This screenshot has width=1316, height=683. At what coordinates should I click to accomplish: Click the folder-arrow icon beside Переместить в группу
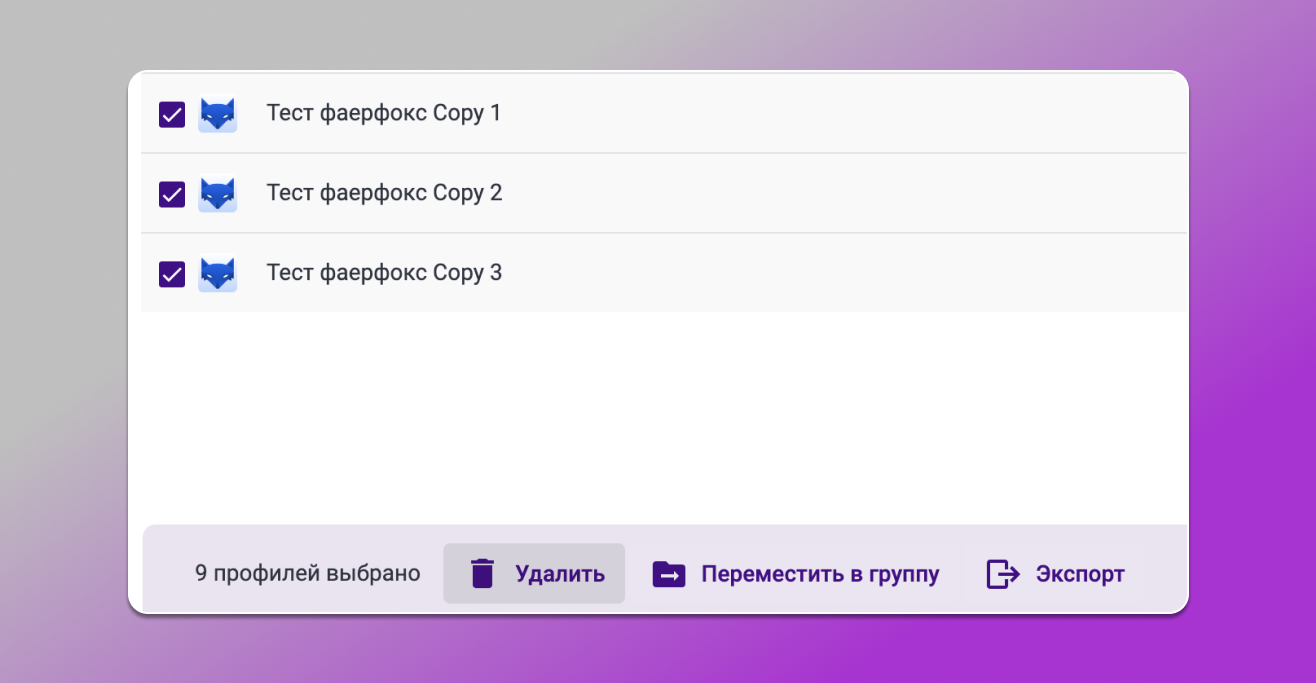[668, 573]
